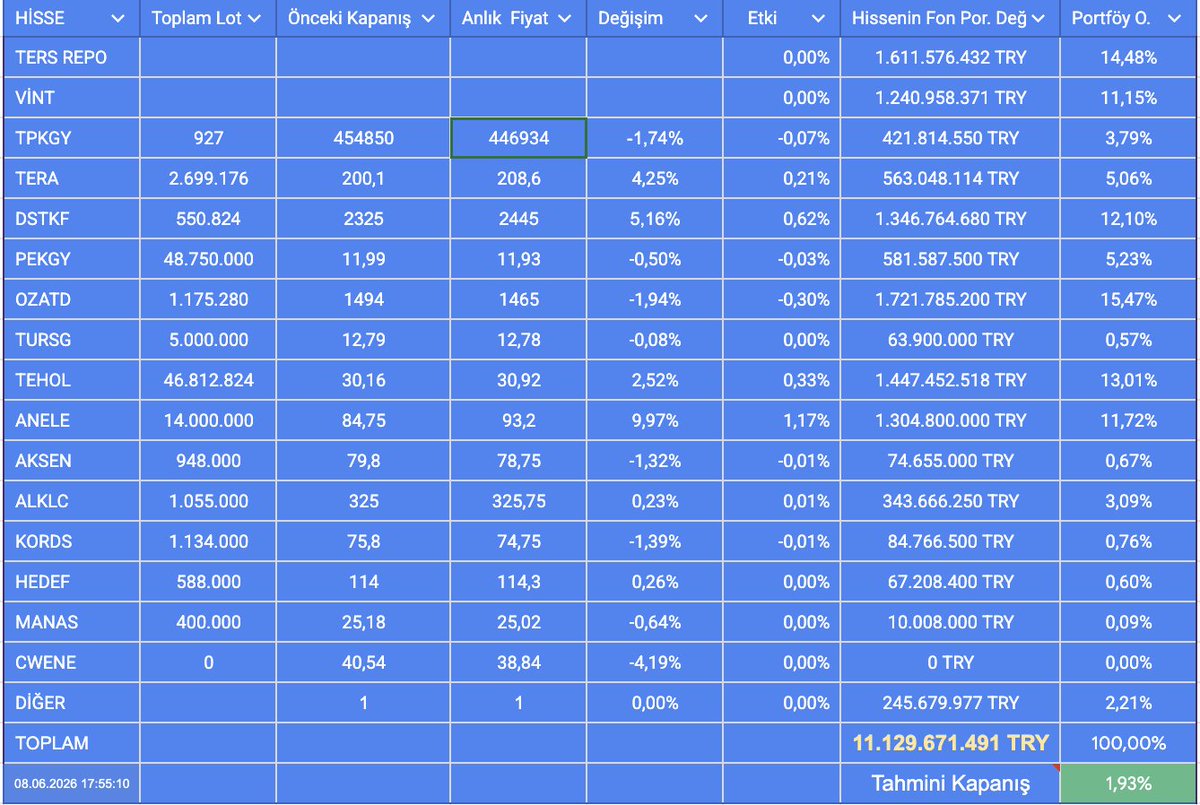Click the DSTKF stock name cell

pyautogui.click(x=70, y=219)
